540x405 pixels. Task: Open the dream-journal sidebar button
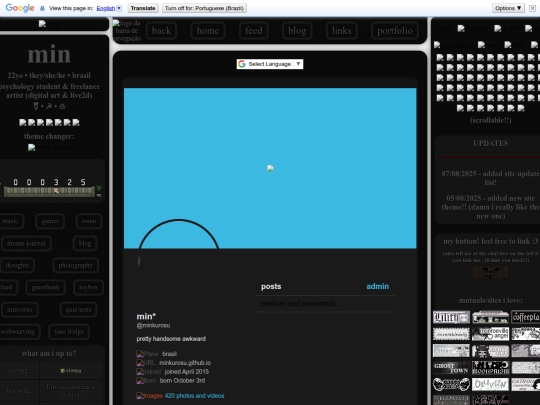26,243
